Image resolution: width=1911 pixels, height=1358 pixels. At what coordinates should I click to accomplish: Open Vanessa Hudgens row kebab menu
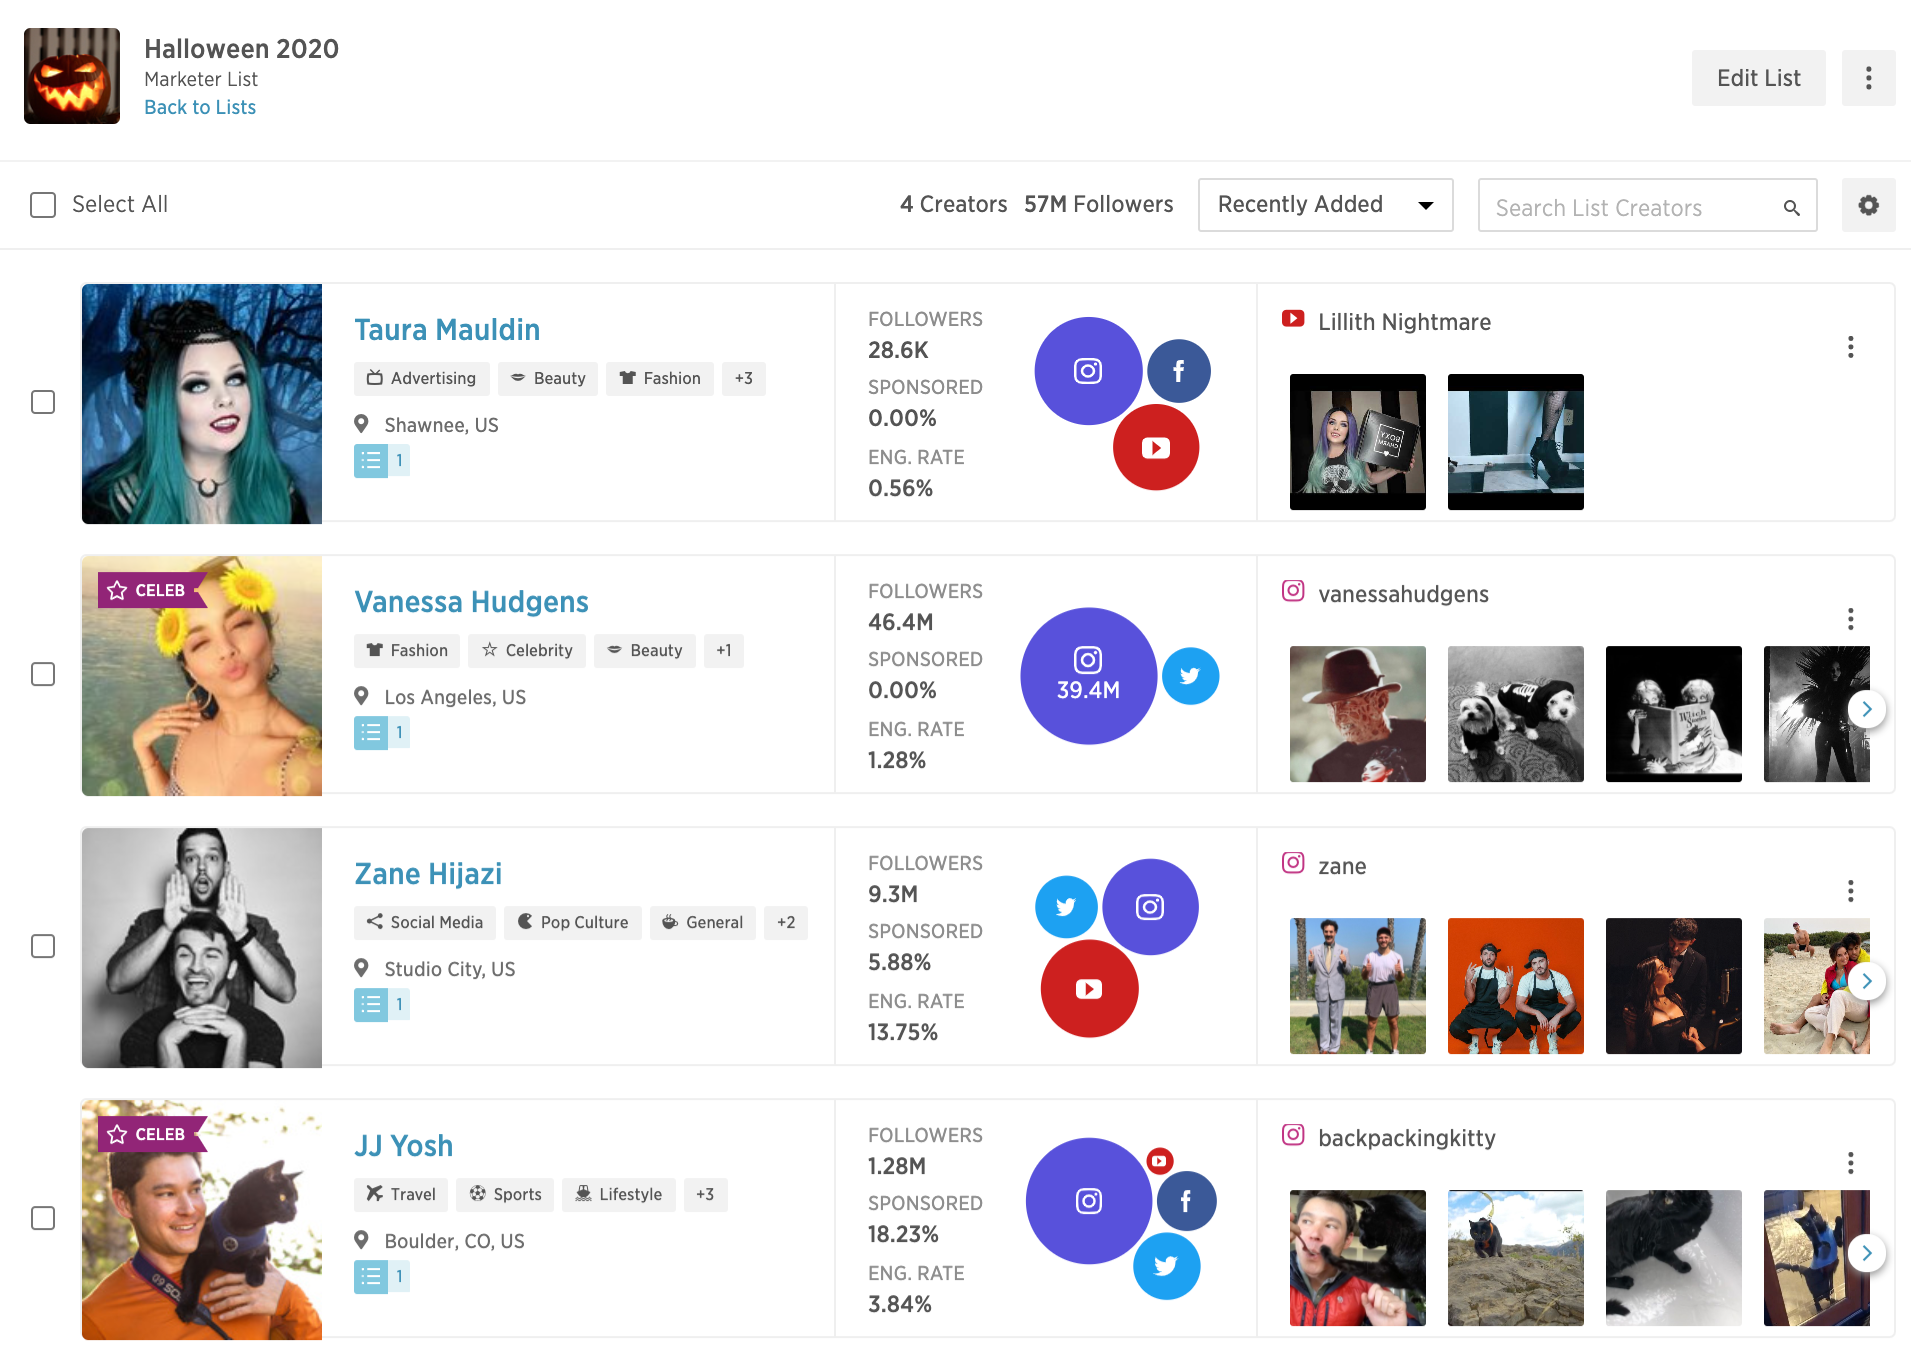click(x=1851, y=619)
